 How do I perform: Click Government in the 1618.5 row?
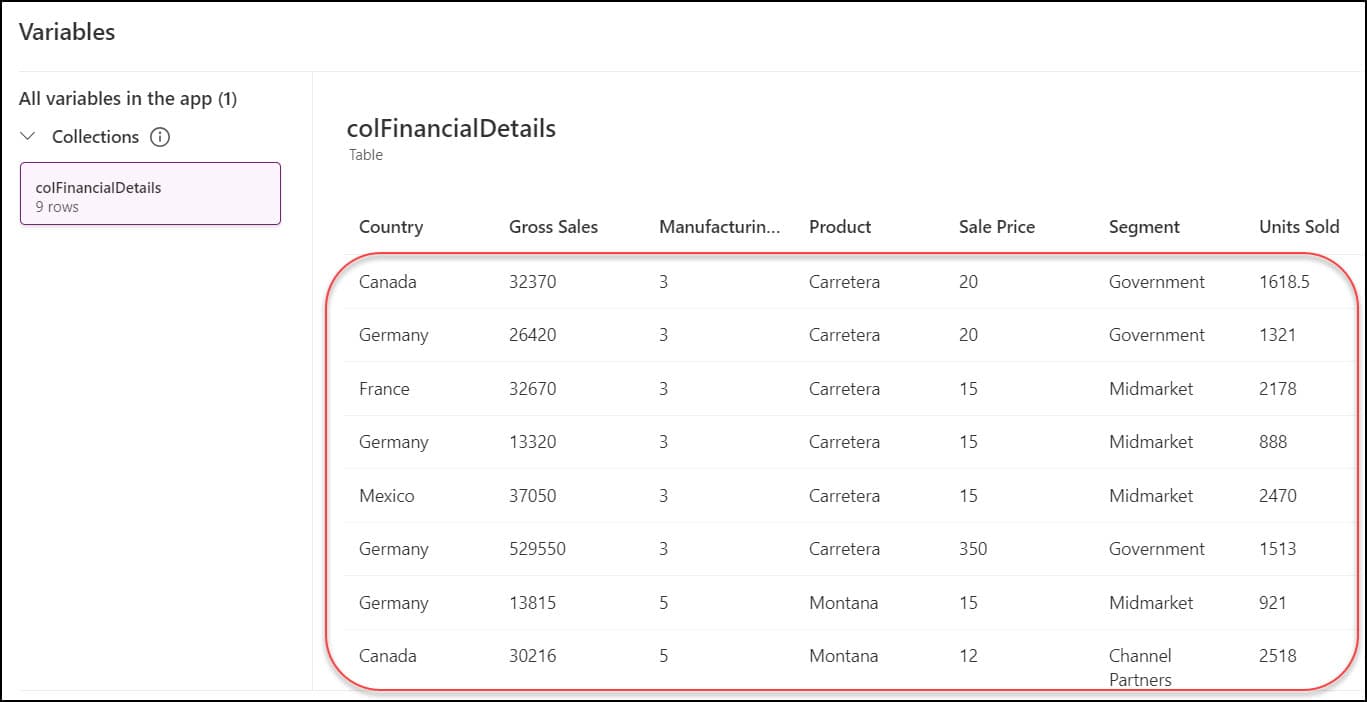click(1157, 282)
